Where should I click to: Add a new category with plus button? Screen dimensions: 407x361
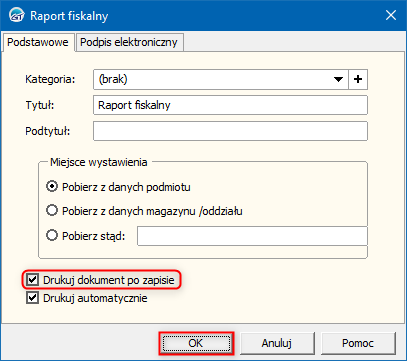click(x=358, y=79)
